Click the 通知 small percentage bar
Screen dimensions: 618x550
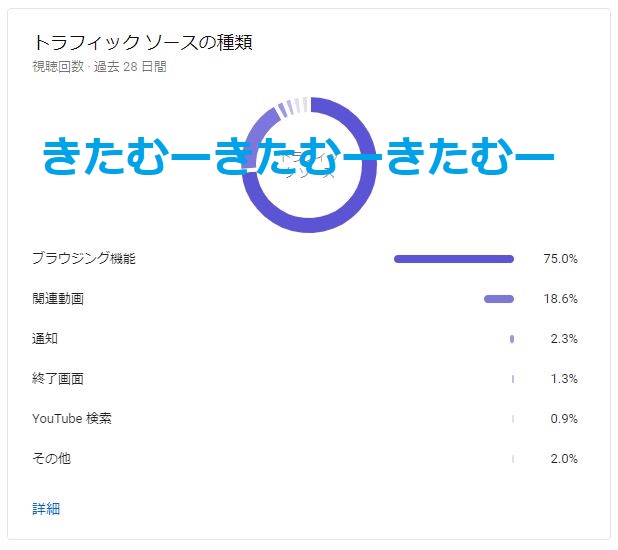point(511,339)
